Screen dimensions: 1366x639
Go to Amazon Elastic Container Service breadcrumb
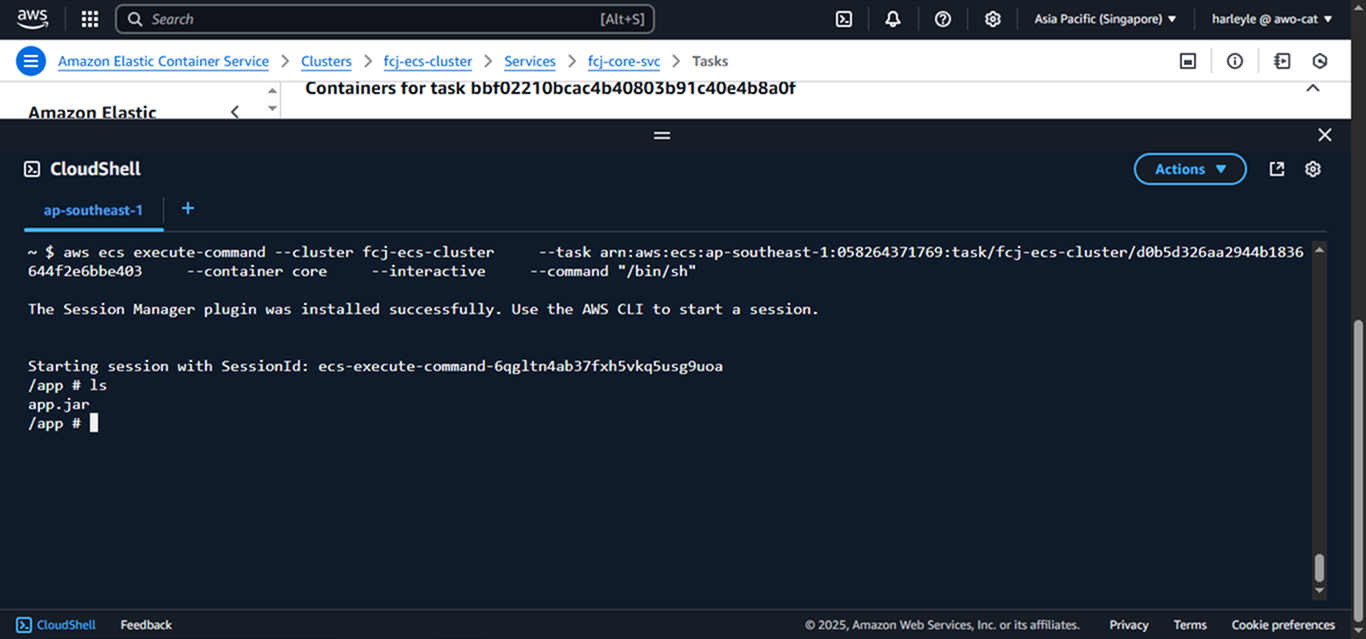tap(163, 61)
